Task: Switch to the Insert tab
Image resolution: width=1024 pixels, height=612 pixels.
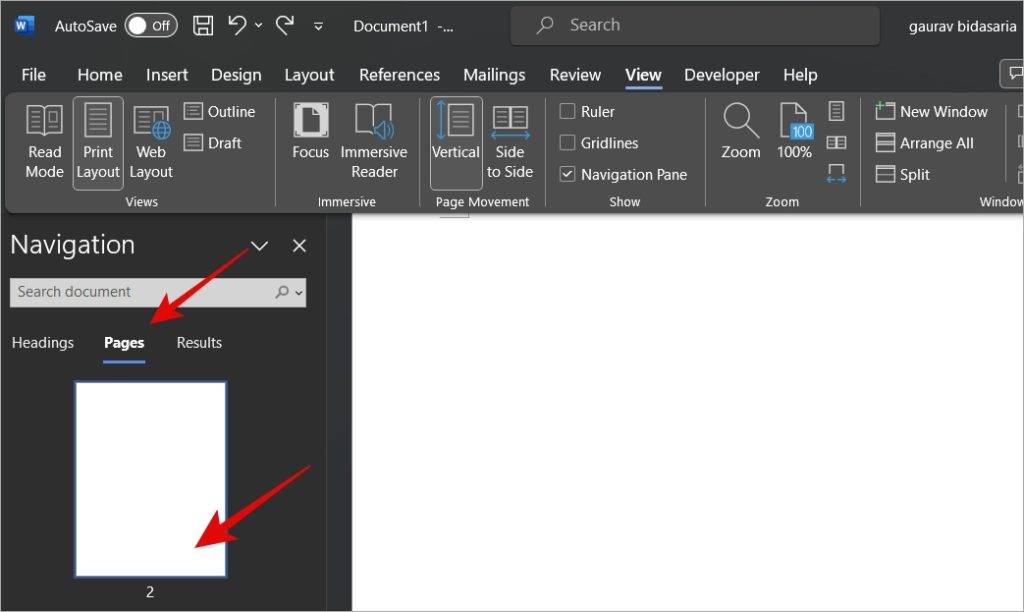Action: (167, 75)
